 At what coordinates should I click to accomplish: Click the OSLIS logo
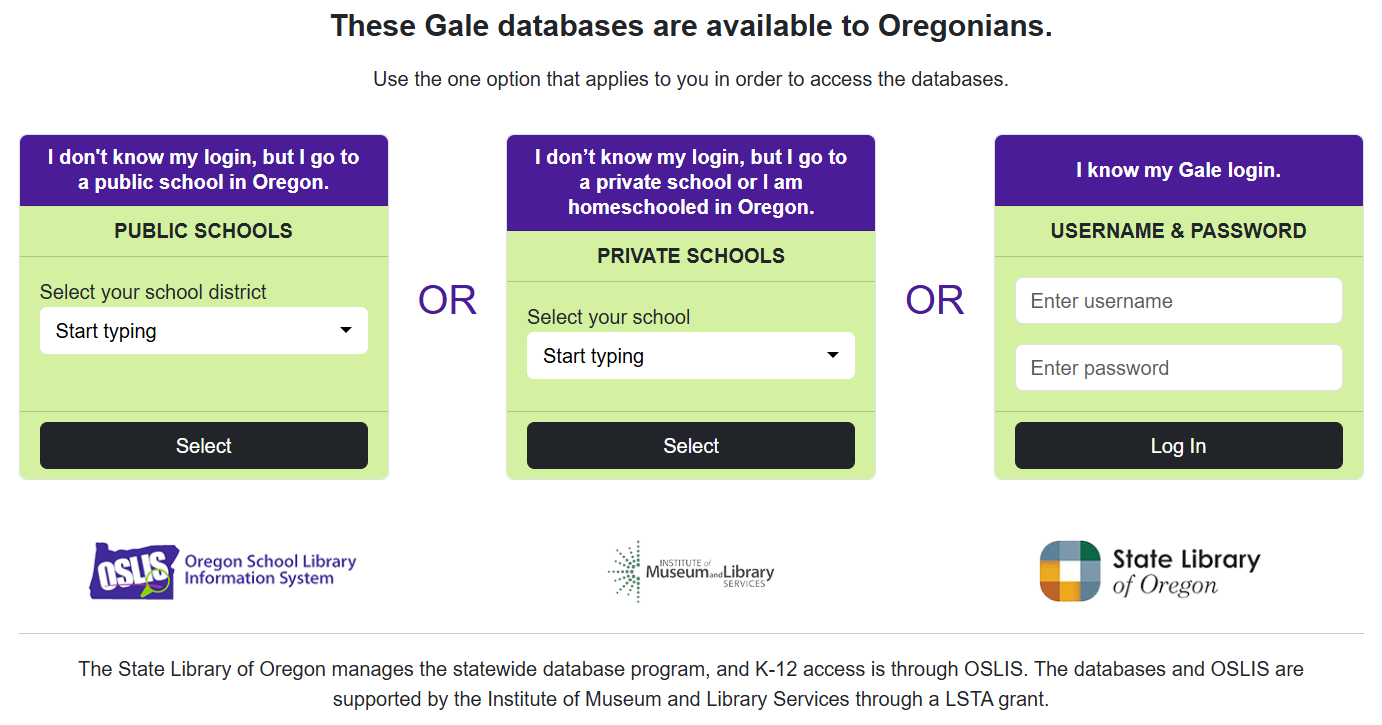(x=222, y=570)
